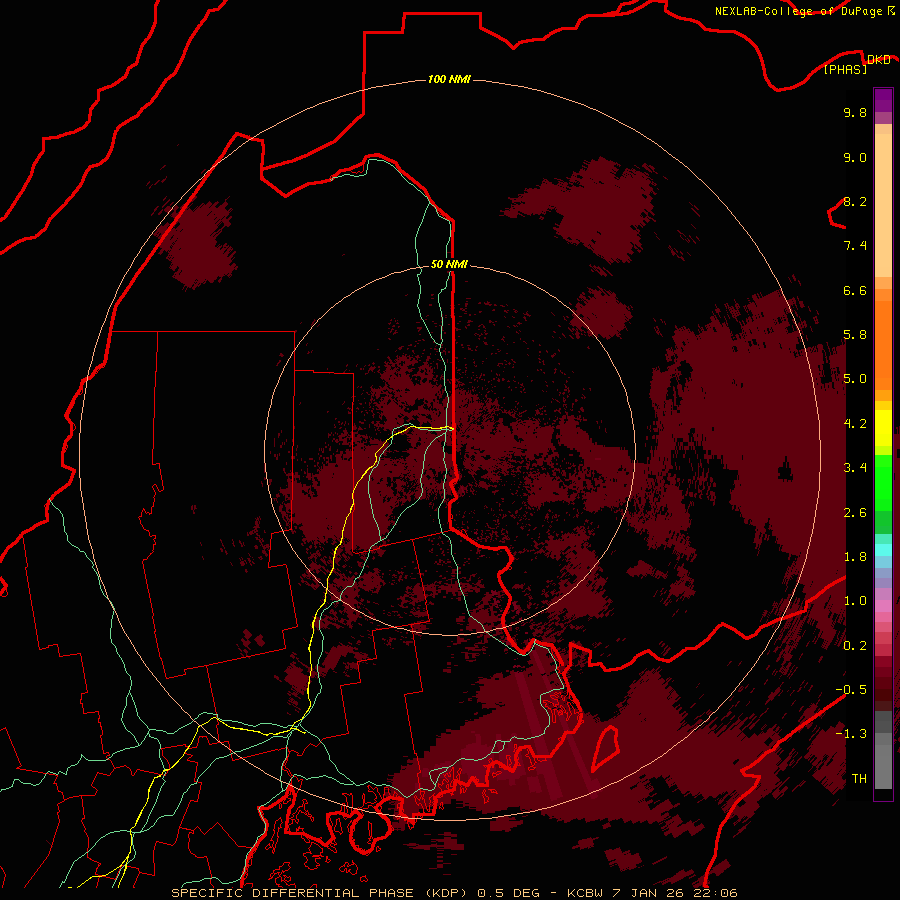This screenshot has height=900, width=900.
Task: Click the 'KCBW' radar site identifier
Action: (x=584, y=893)
